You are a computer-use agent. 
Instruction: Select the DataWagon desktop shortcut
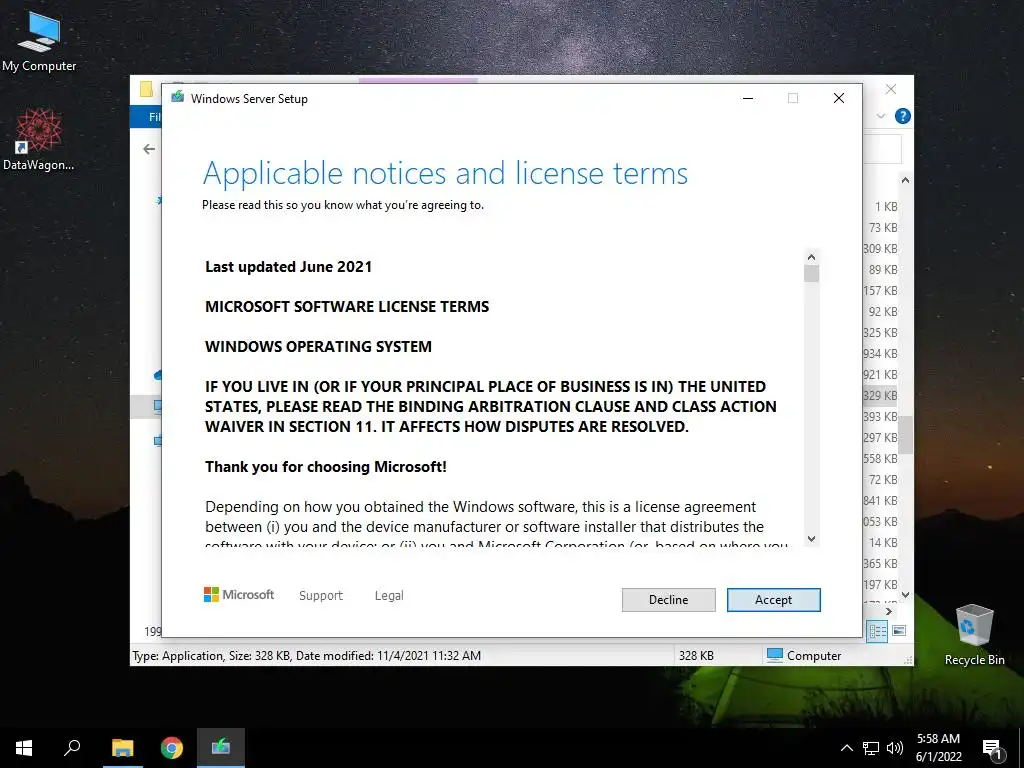click(x=39, y=140)
